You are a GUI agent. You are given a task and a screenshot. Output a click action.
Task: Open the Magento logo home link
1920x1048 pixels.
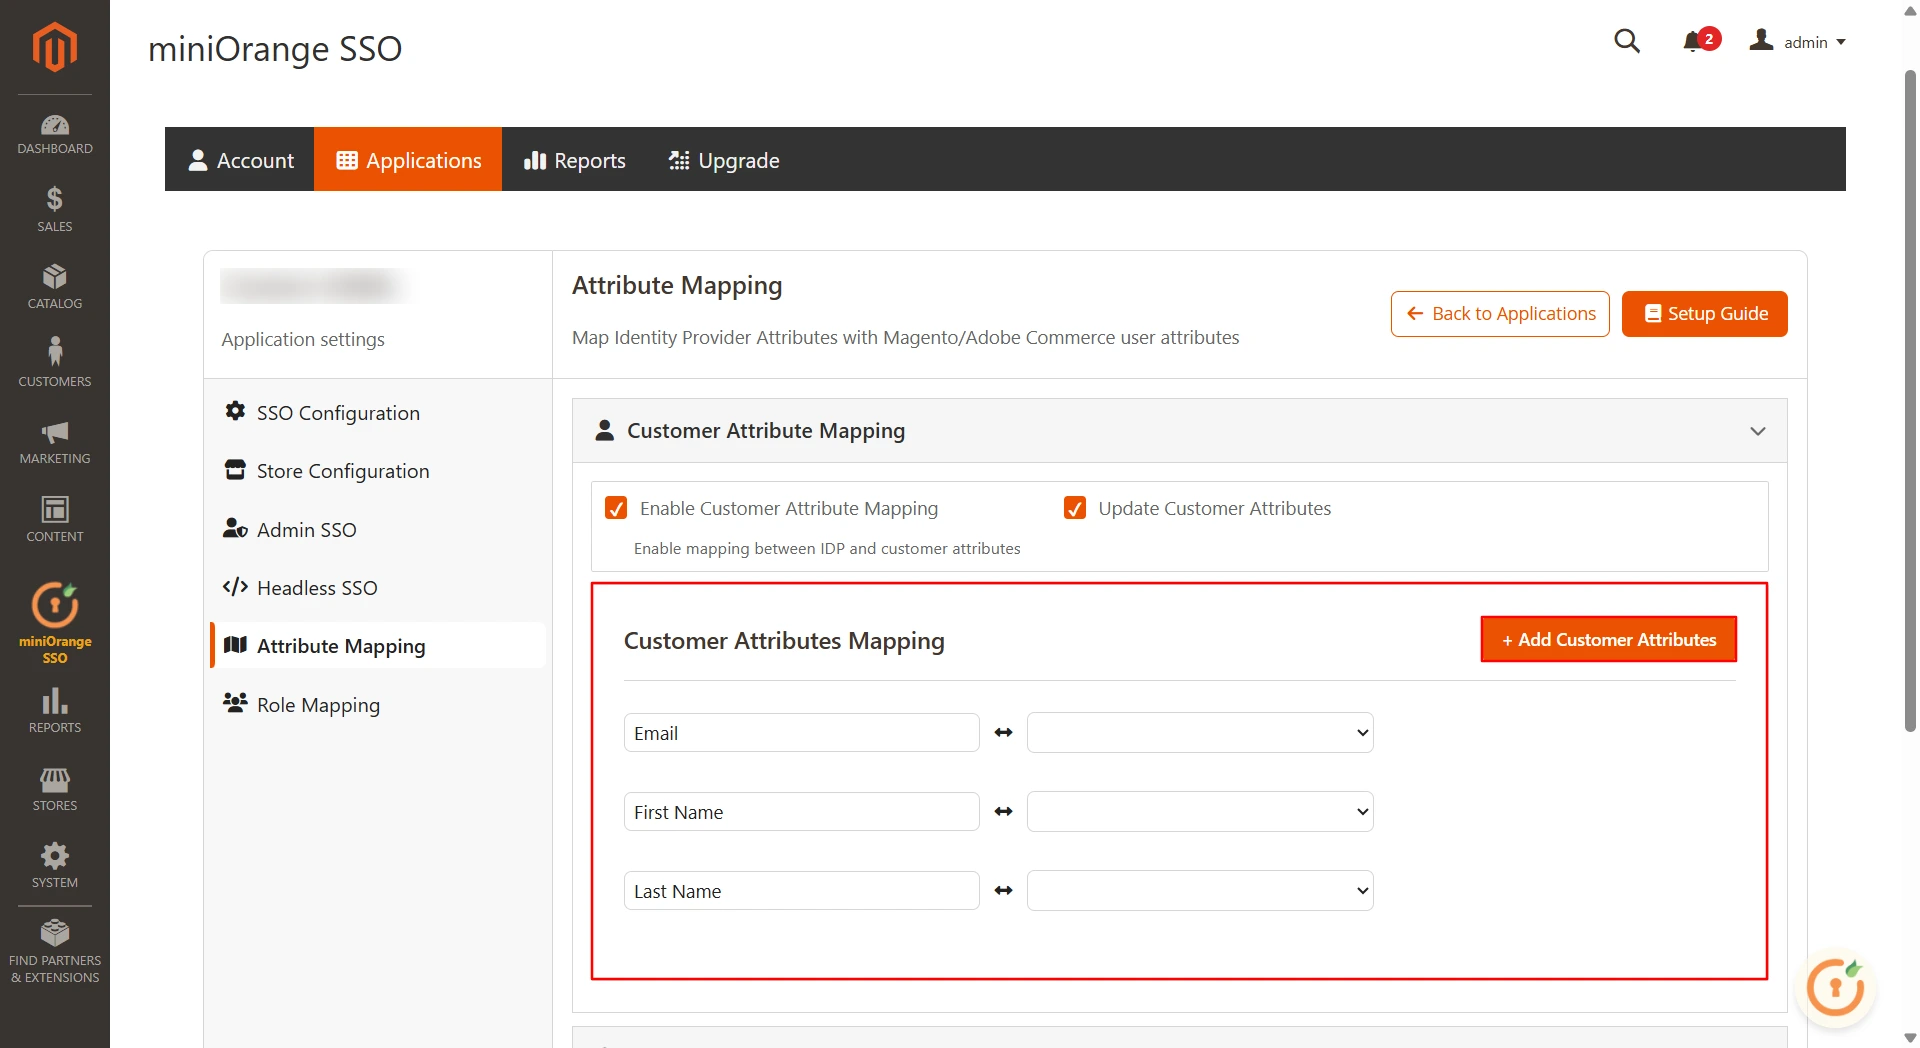coord(54,46)
